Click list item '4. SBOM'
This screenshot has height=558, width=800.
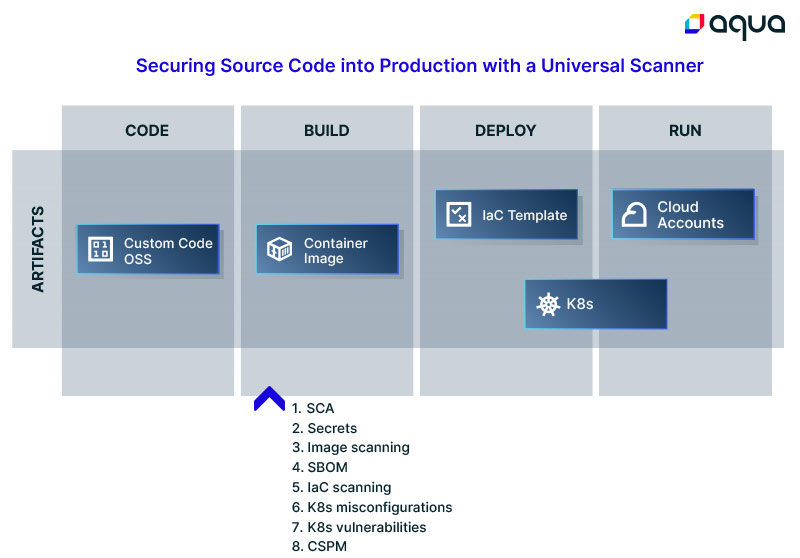(x=320, y=468)
